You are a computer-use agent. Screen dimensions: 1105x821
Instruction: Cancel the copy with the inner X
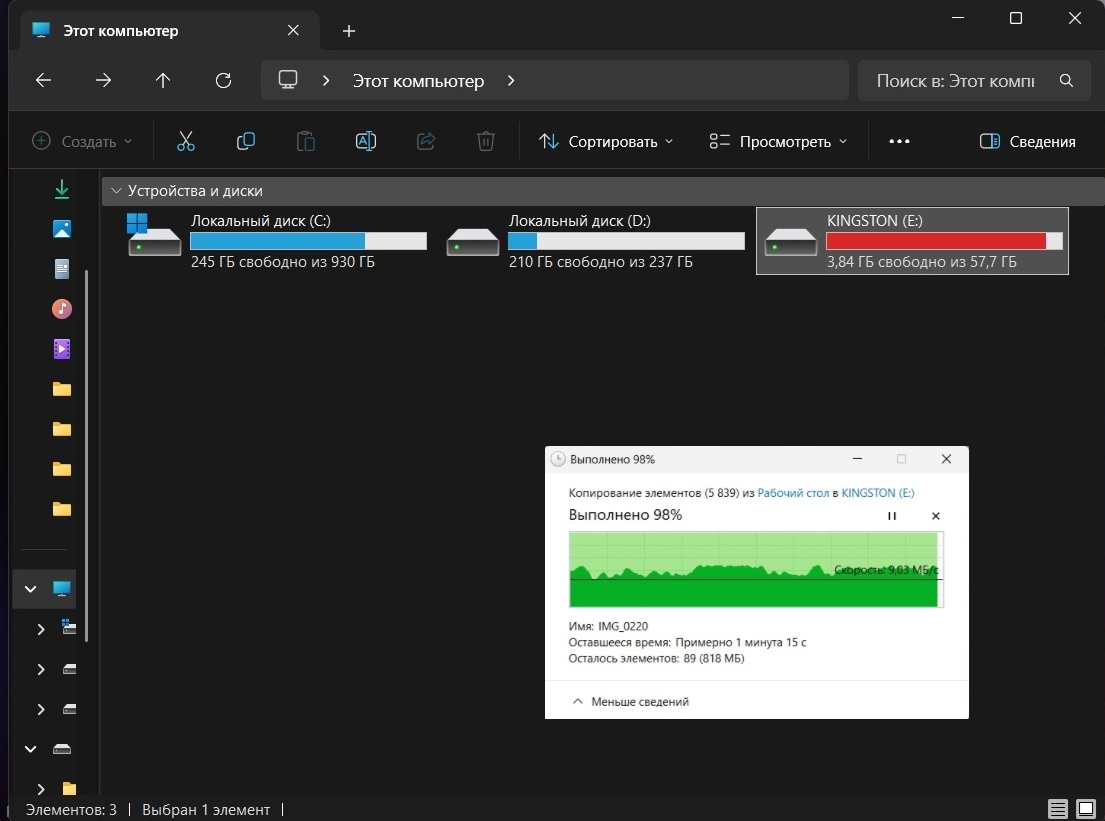tap(936, 516)
